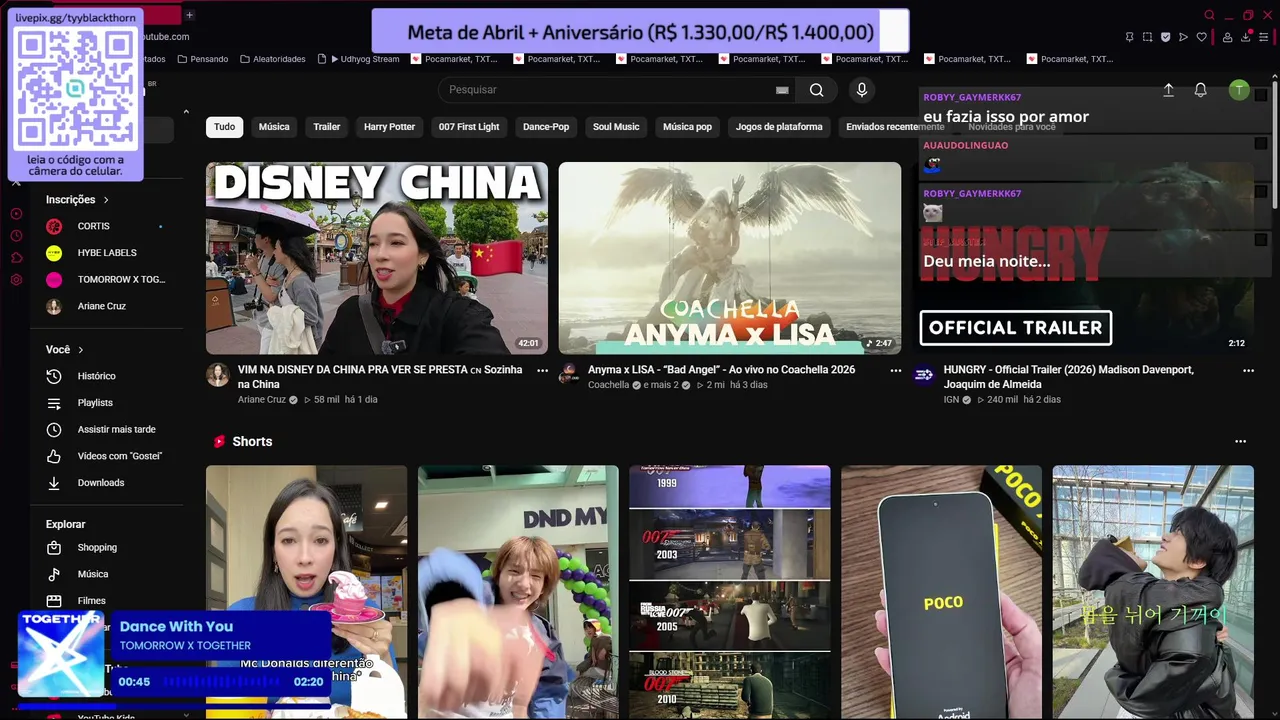Click the VIM NA DISNEY DA CHINA video title
The image size is (1280, 720).
(380, 377)
